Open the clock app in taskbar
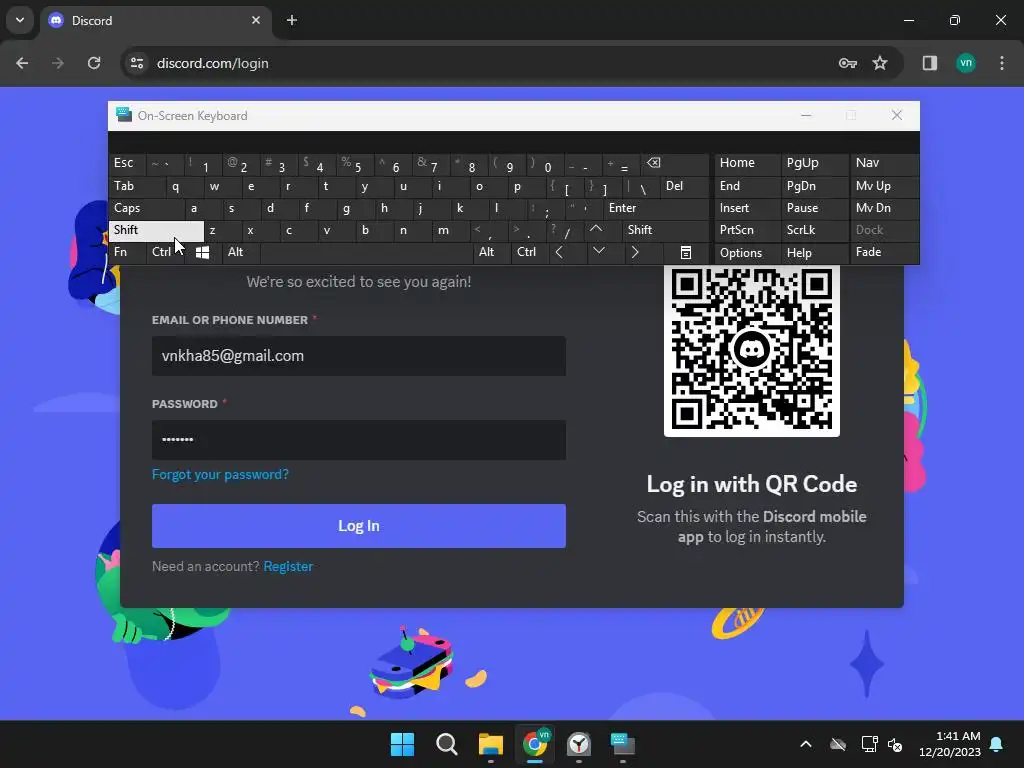The width and height of the screenshot is (1024, 768). (579, 744)
